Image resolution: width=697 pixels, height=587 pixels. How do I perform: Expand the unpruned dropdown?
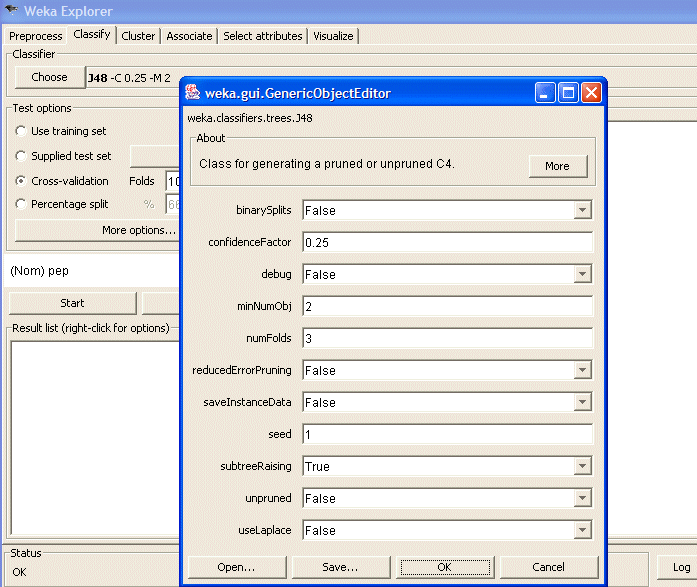point(582,498)
